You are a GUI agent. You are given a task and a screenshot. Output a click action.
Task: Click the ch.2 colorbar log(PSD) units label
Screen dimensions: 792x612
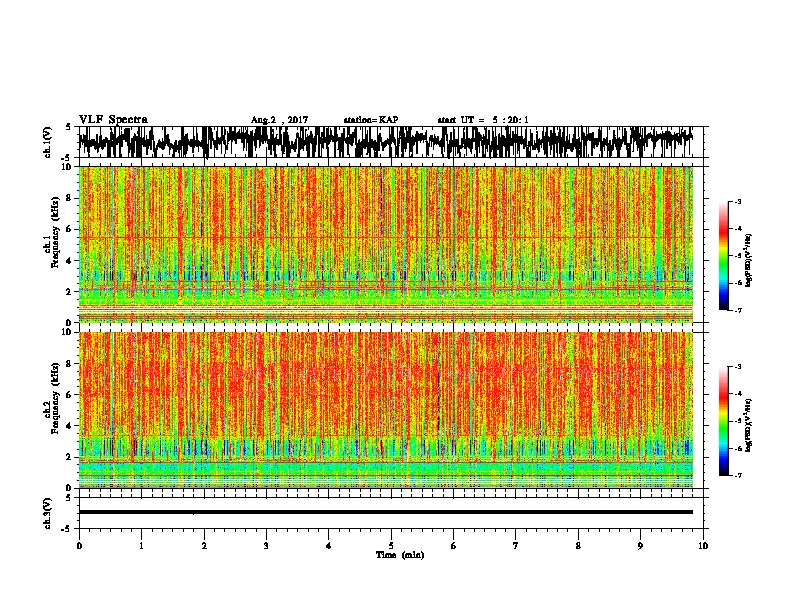pos(749,425)
